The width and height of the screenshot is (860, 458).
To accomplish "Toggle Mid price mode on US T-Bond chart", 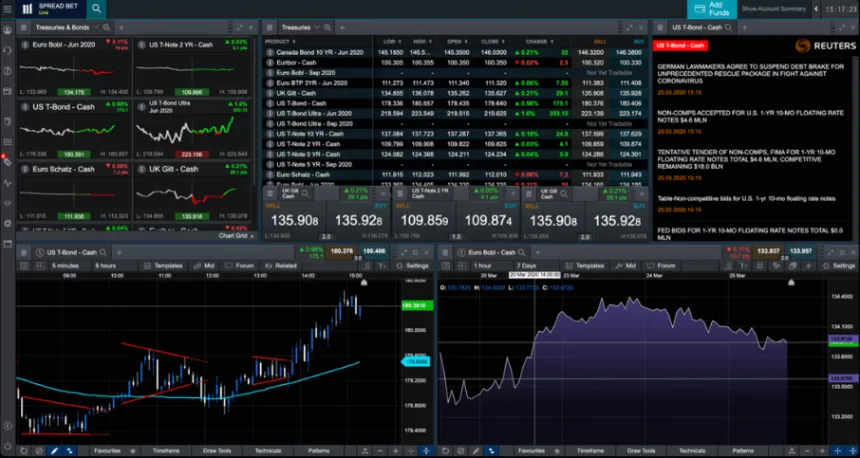I will pyautogui.click(x=203, y=265).
